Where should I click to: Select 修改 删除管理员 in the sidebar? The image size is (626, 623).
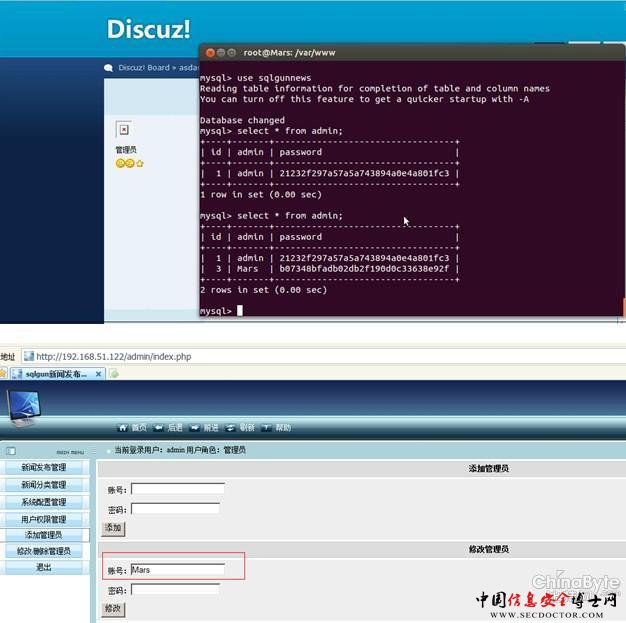[x=44, y=552]
